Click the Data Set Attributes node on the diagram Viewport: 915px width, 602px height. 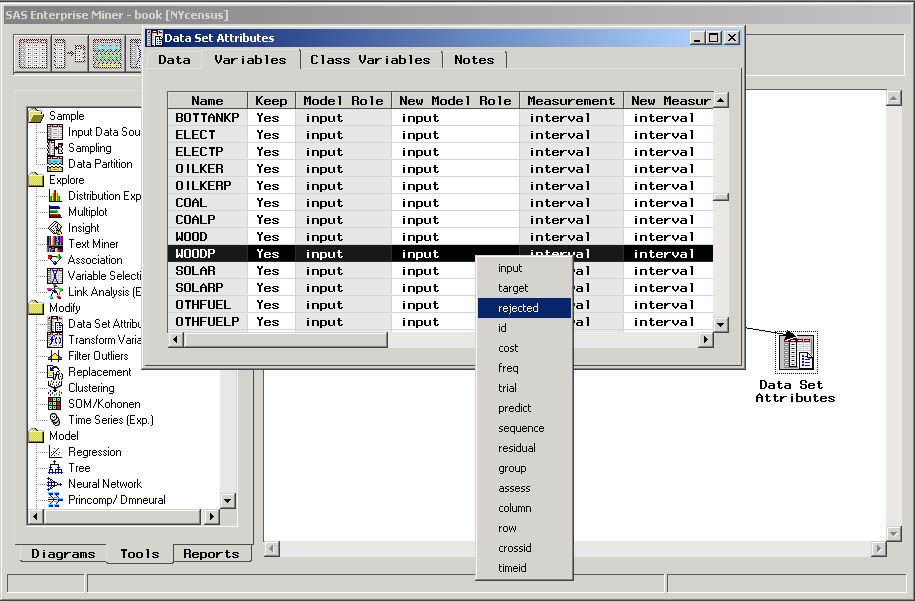796,352
